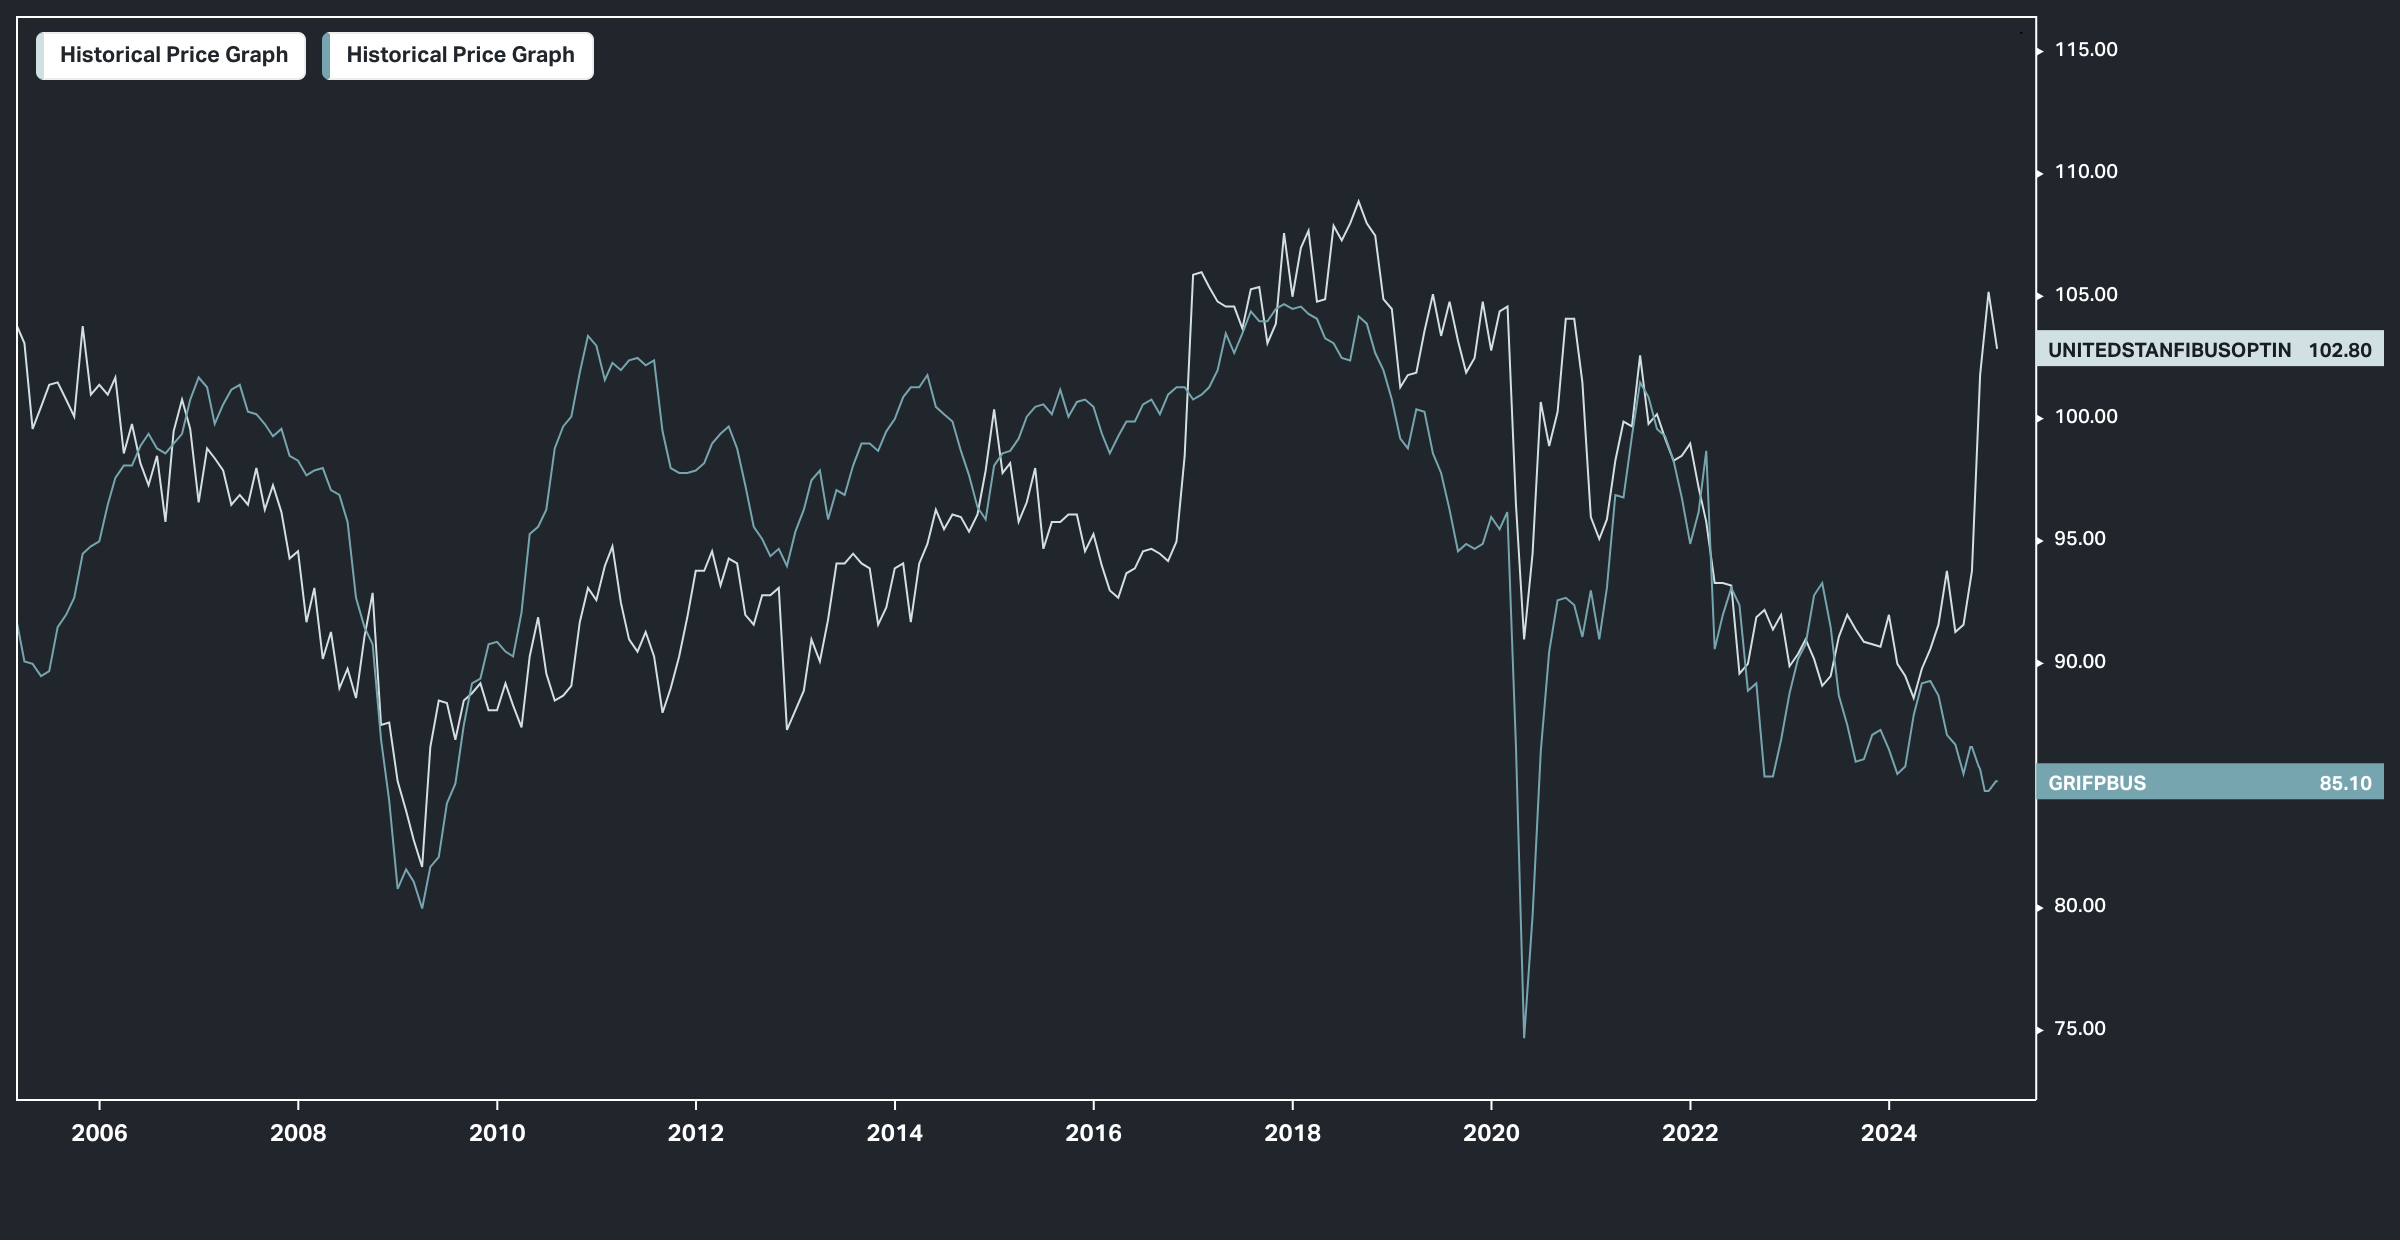
Task: Click the 2014 x-axis year label
Action: 894,1132
